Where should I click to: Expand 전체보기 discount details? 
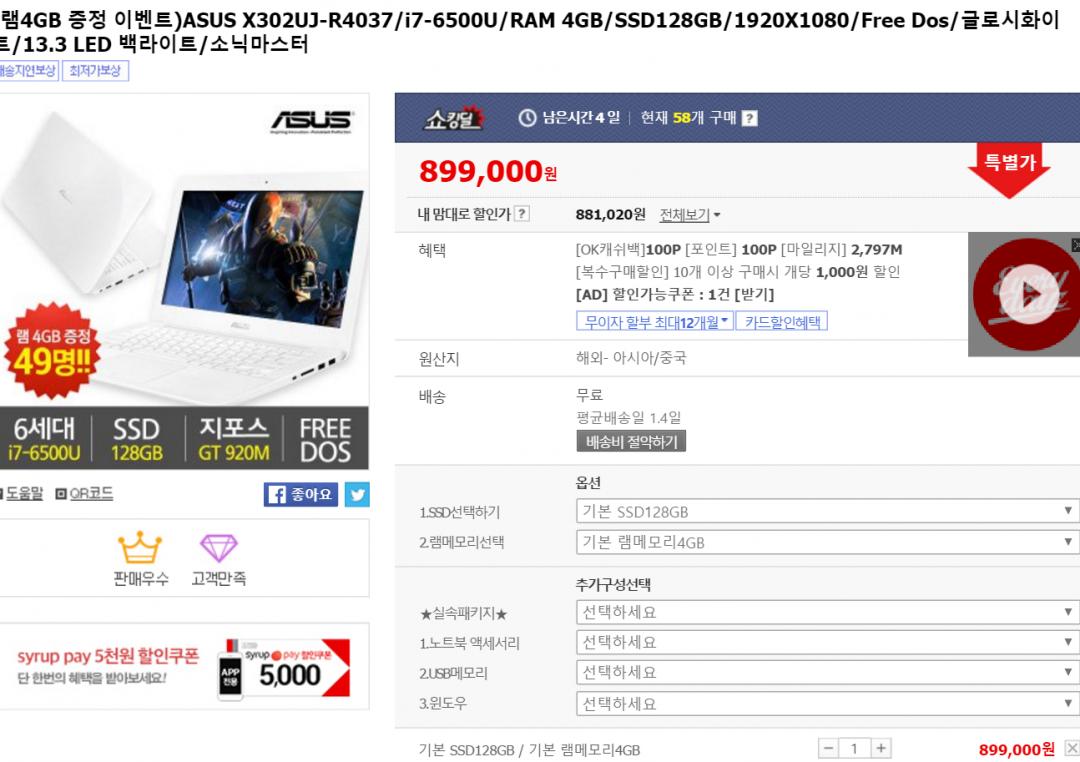(689, 214)
